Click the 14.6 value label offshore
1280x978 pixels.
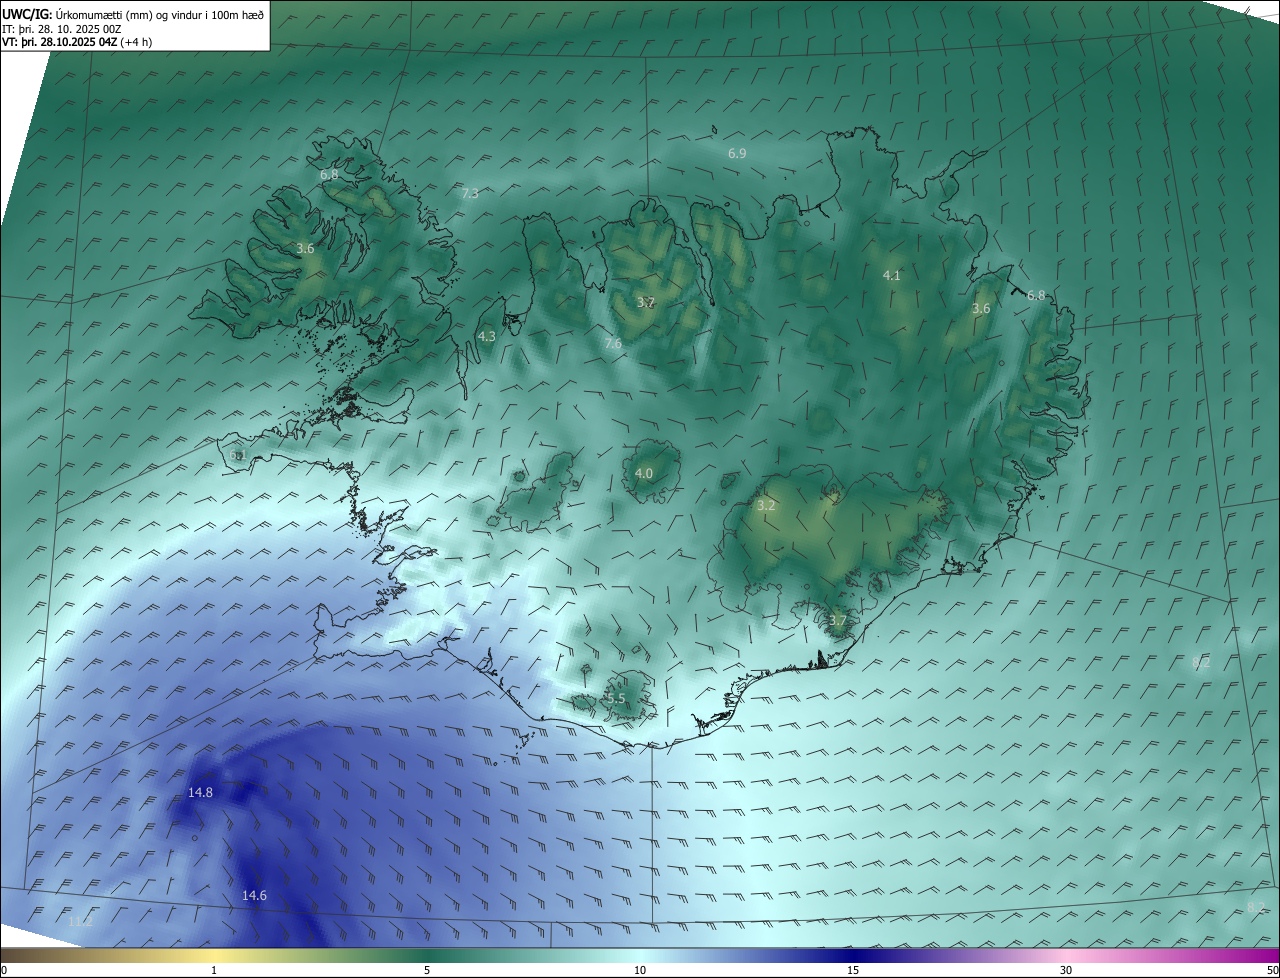click(254, 896)
